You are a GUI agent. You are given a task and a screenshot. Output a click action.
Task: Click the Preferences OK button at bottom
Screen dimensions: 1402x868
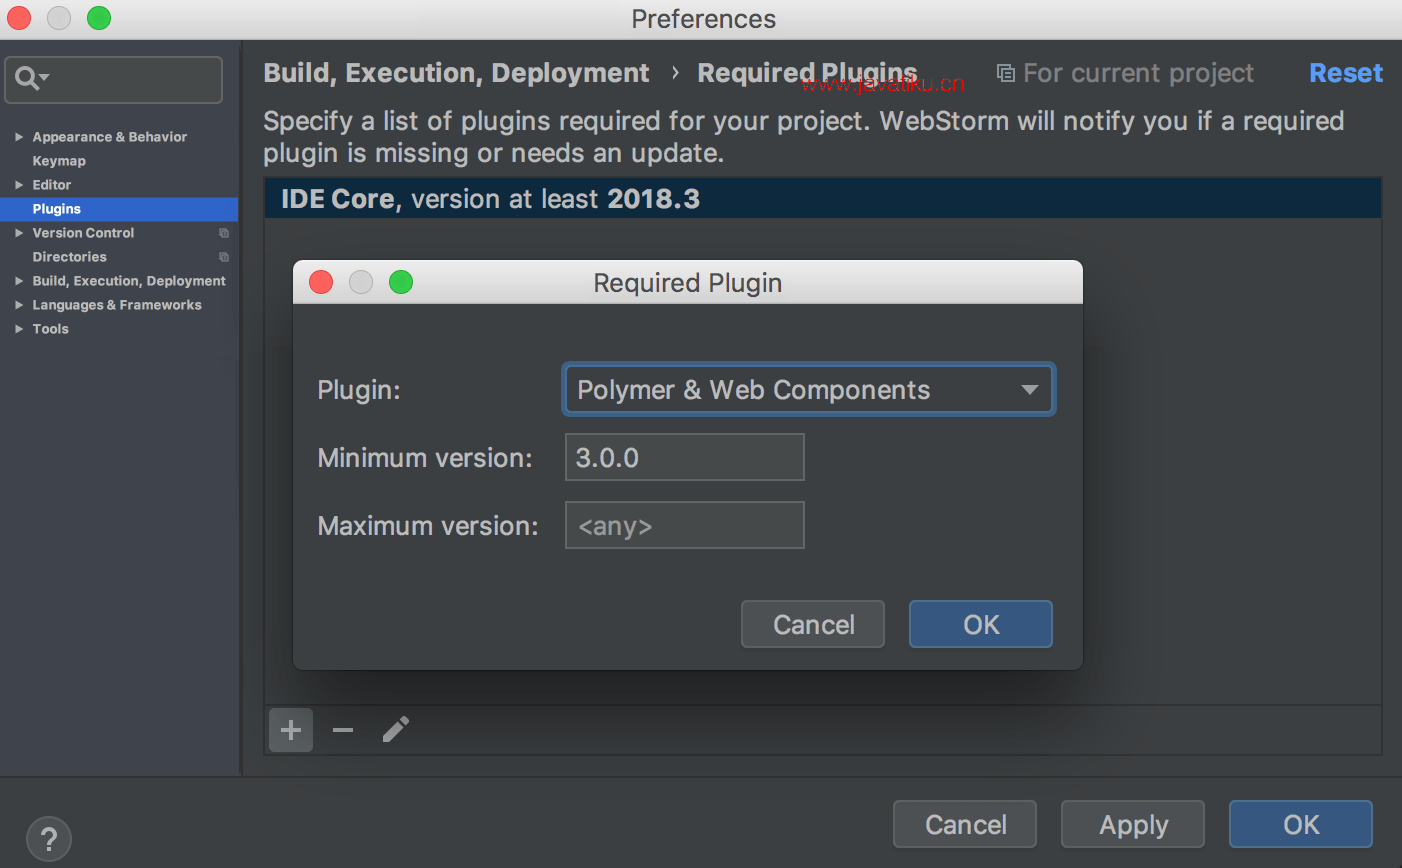coord(1301,824)
